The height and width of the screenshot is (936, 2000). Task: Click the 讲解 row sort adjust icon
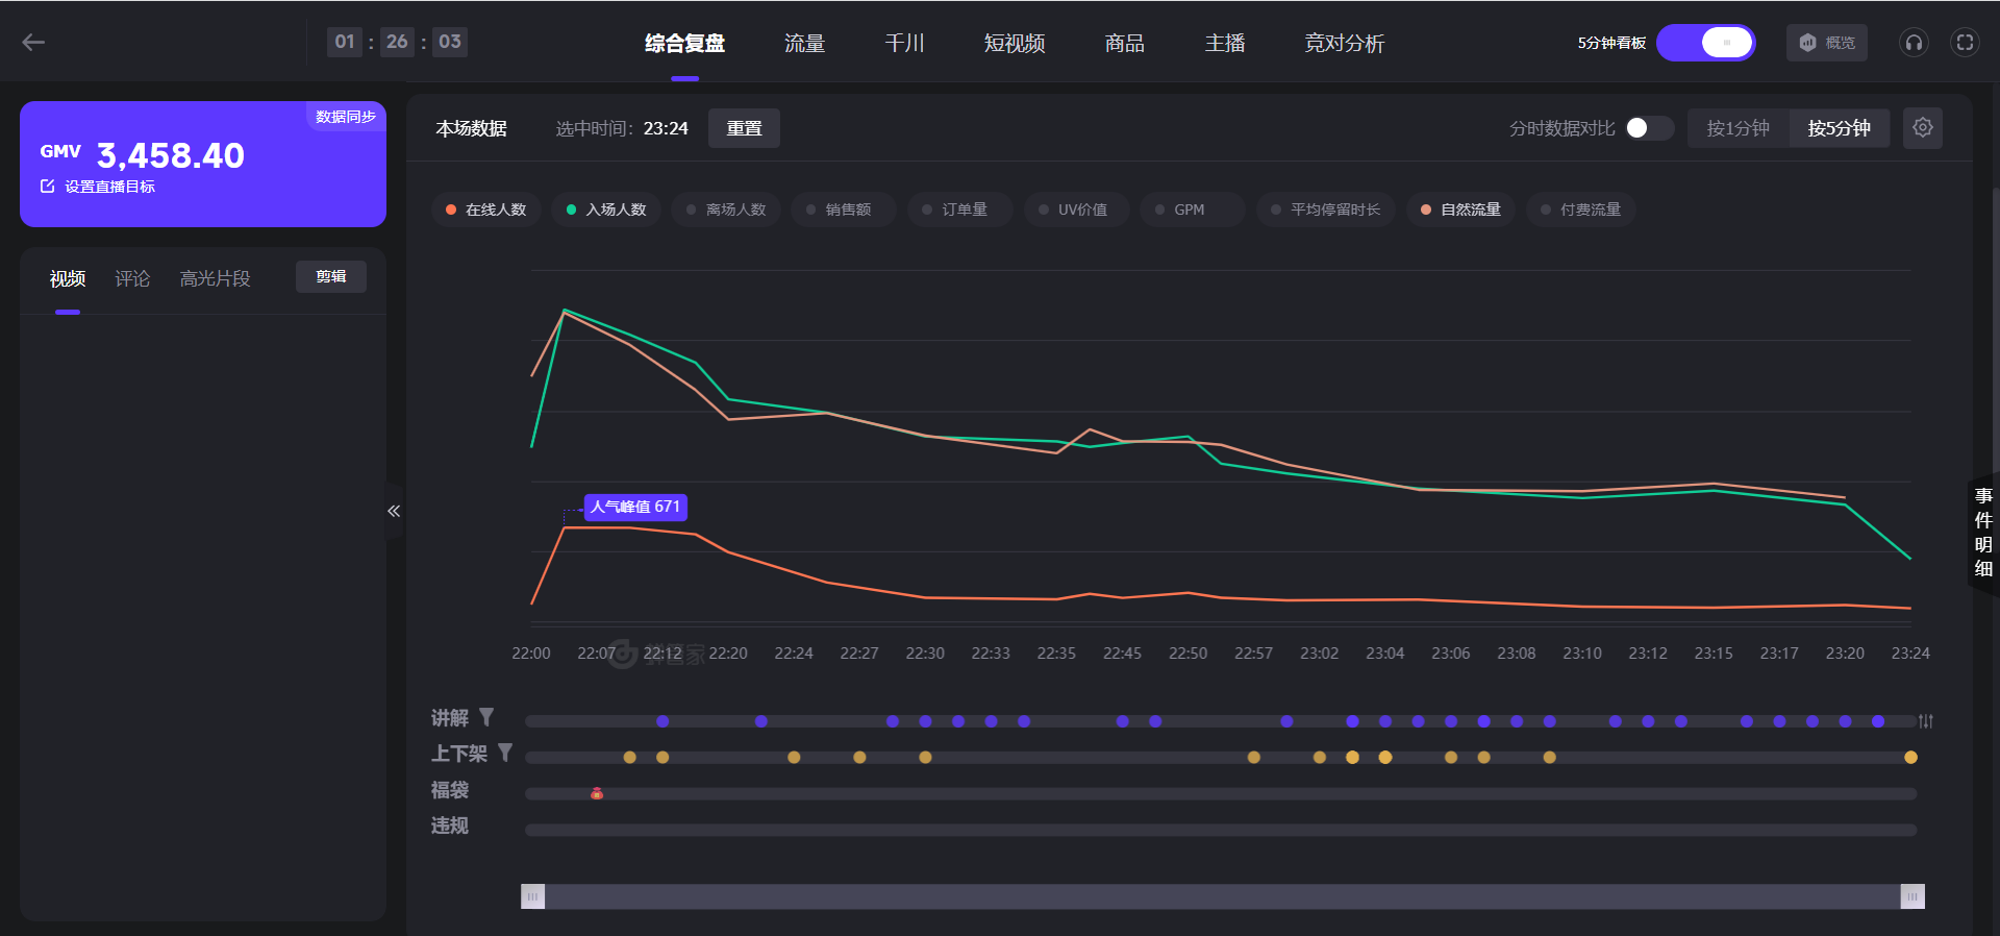click(1925, 721)
